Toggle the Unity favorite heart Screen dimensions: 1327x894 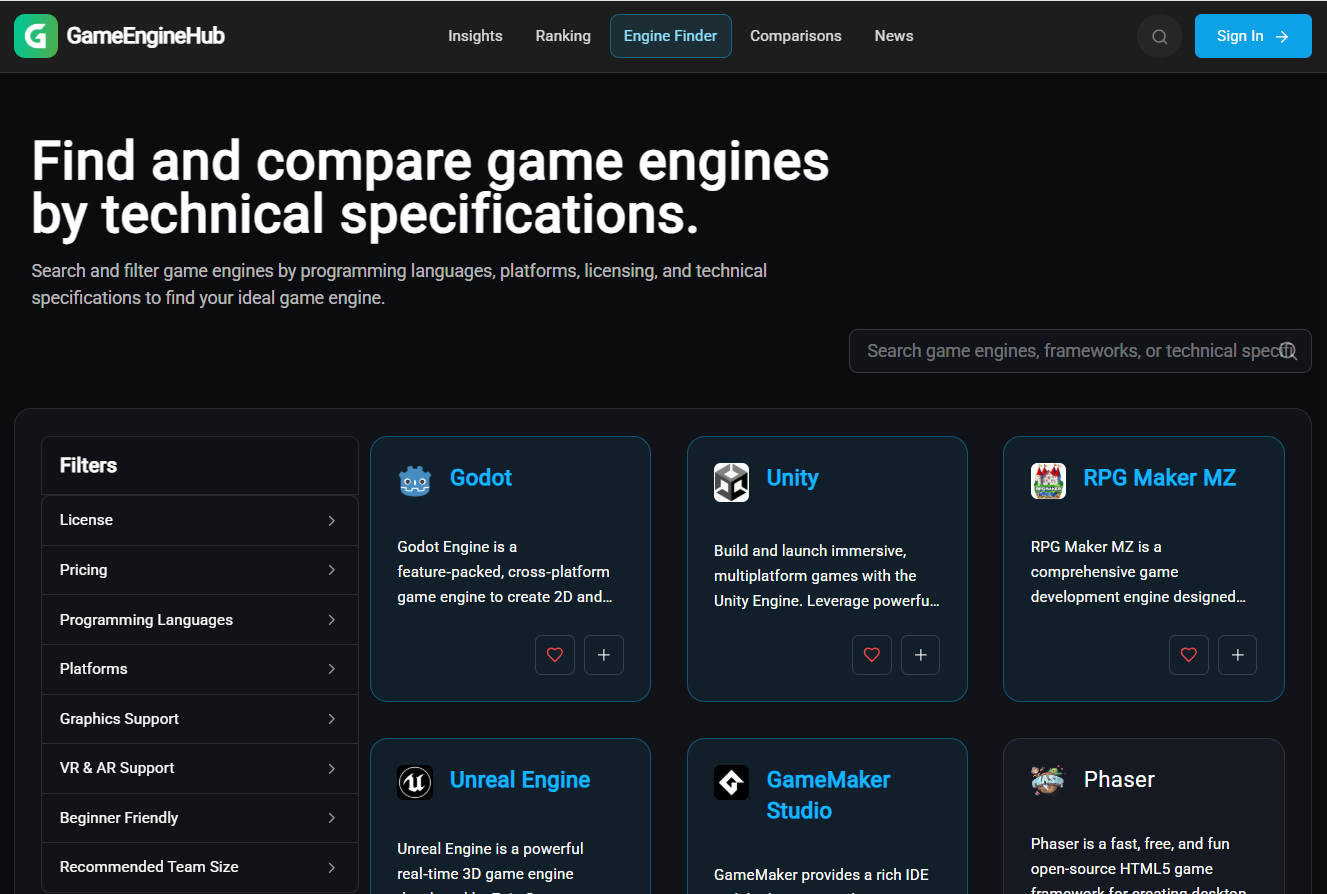tap(871, 655)
